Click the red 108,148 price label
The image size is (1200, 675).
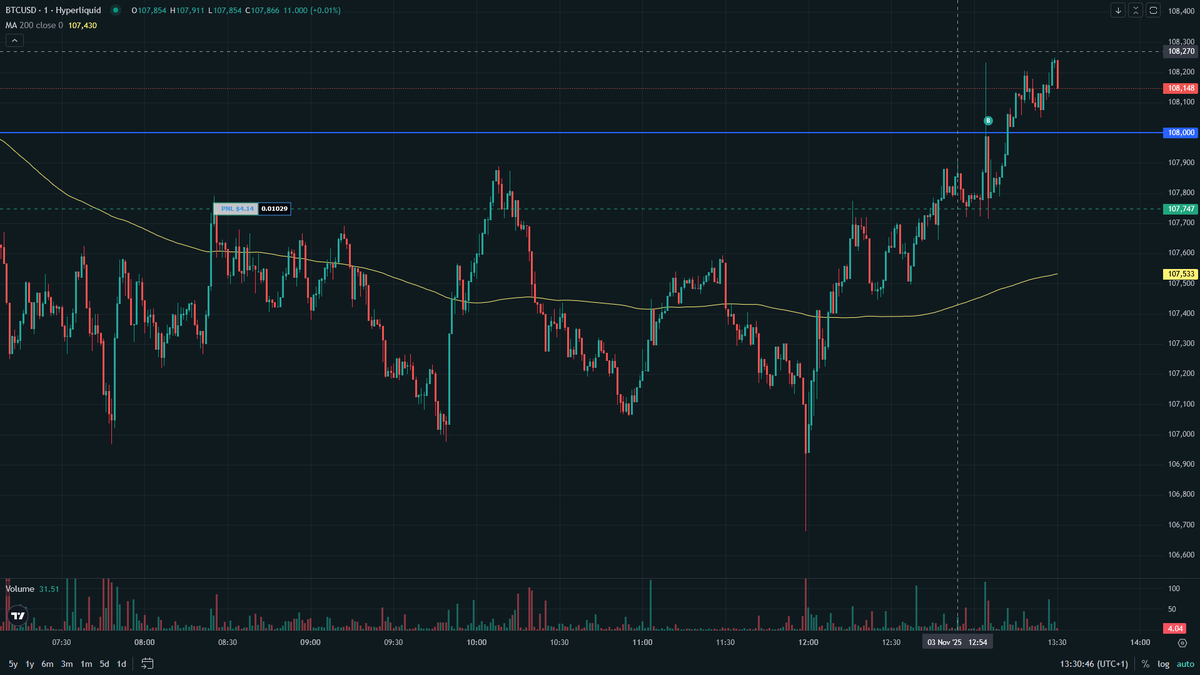pyautogui.click(x=1181, y=88)
